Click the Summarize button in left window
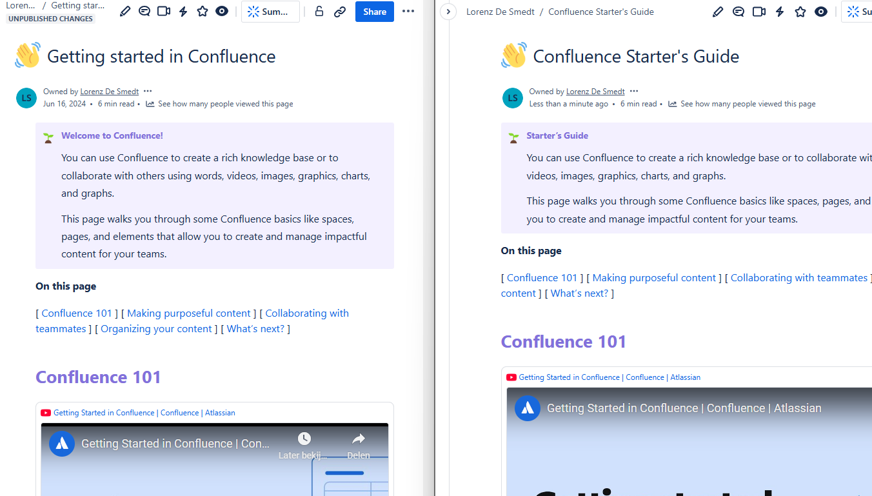 pos(270,12)
